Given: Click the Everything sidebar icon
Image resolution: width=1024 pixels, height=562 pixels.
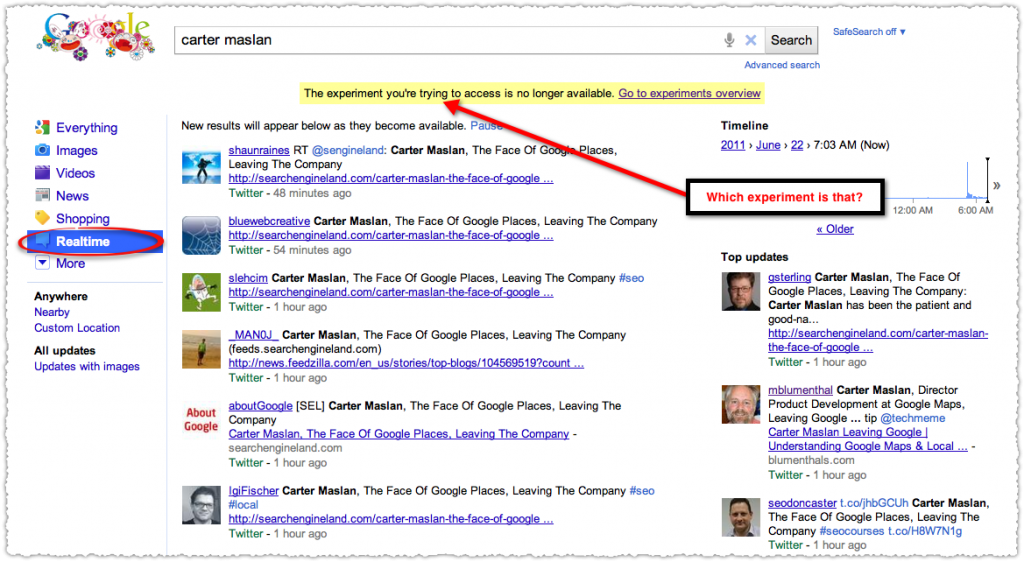Looking at the screenshot, I should click(42, 127).
